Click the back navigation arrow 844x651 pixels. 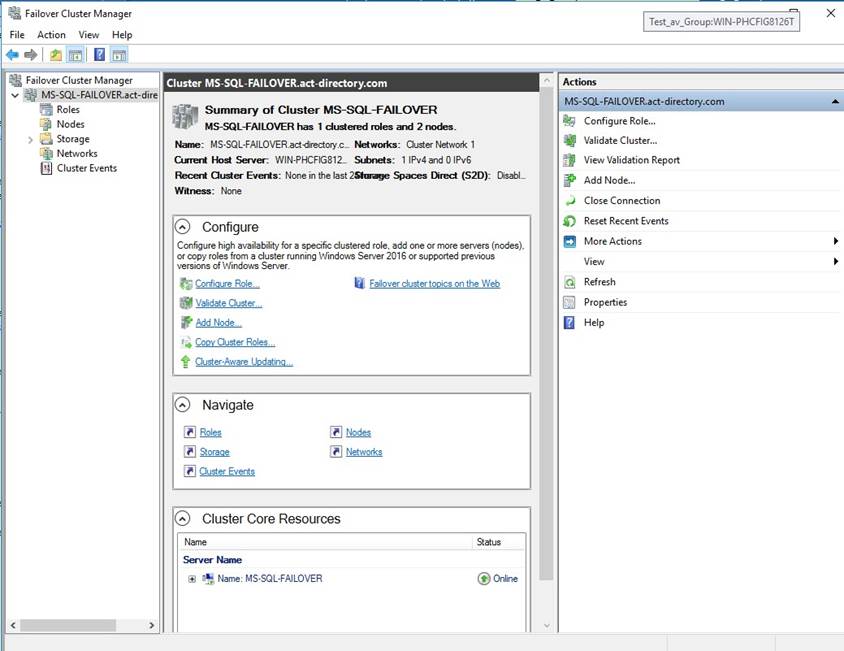pos(12,54)
